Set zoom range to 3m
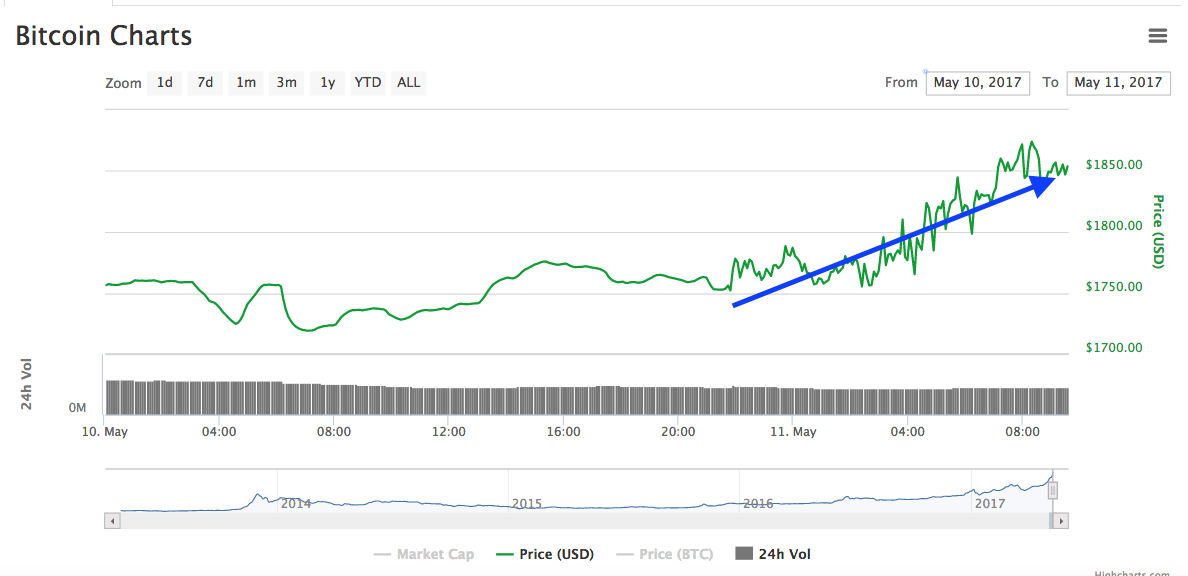Image resolution: width=1188 pixels, height=576 pixels. coord(286,83)
